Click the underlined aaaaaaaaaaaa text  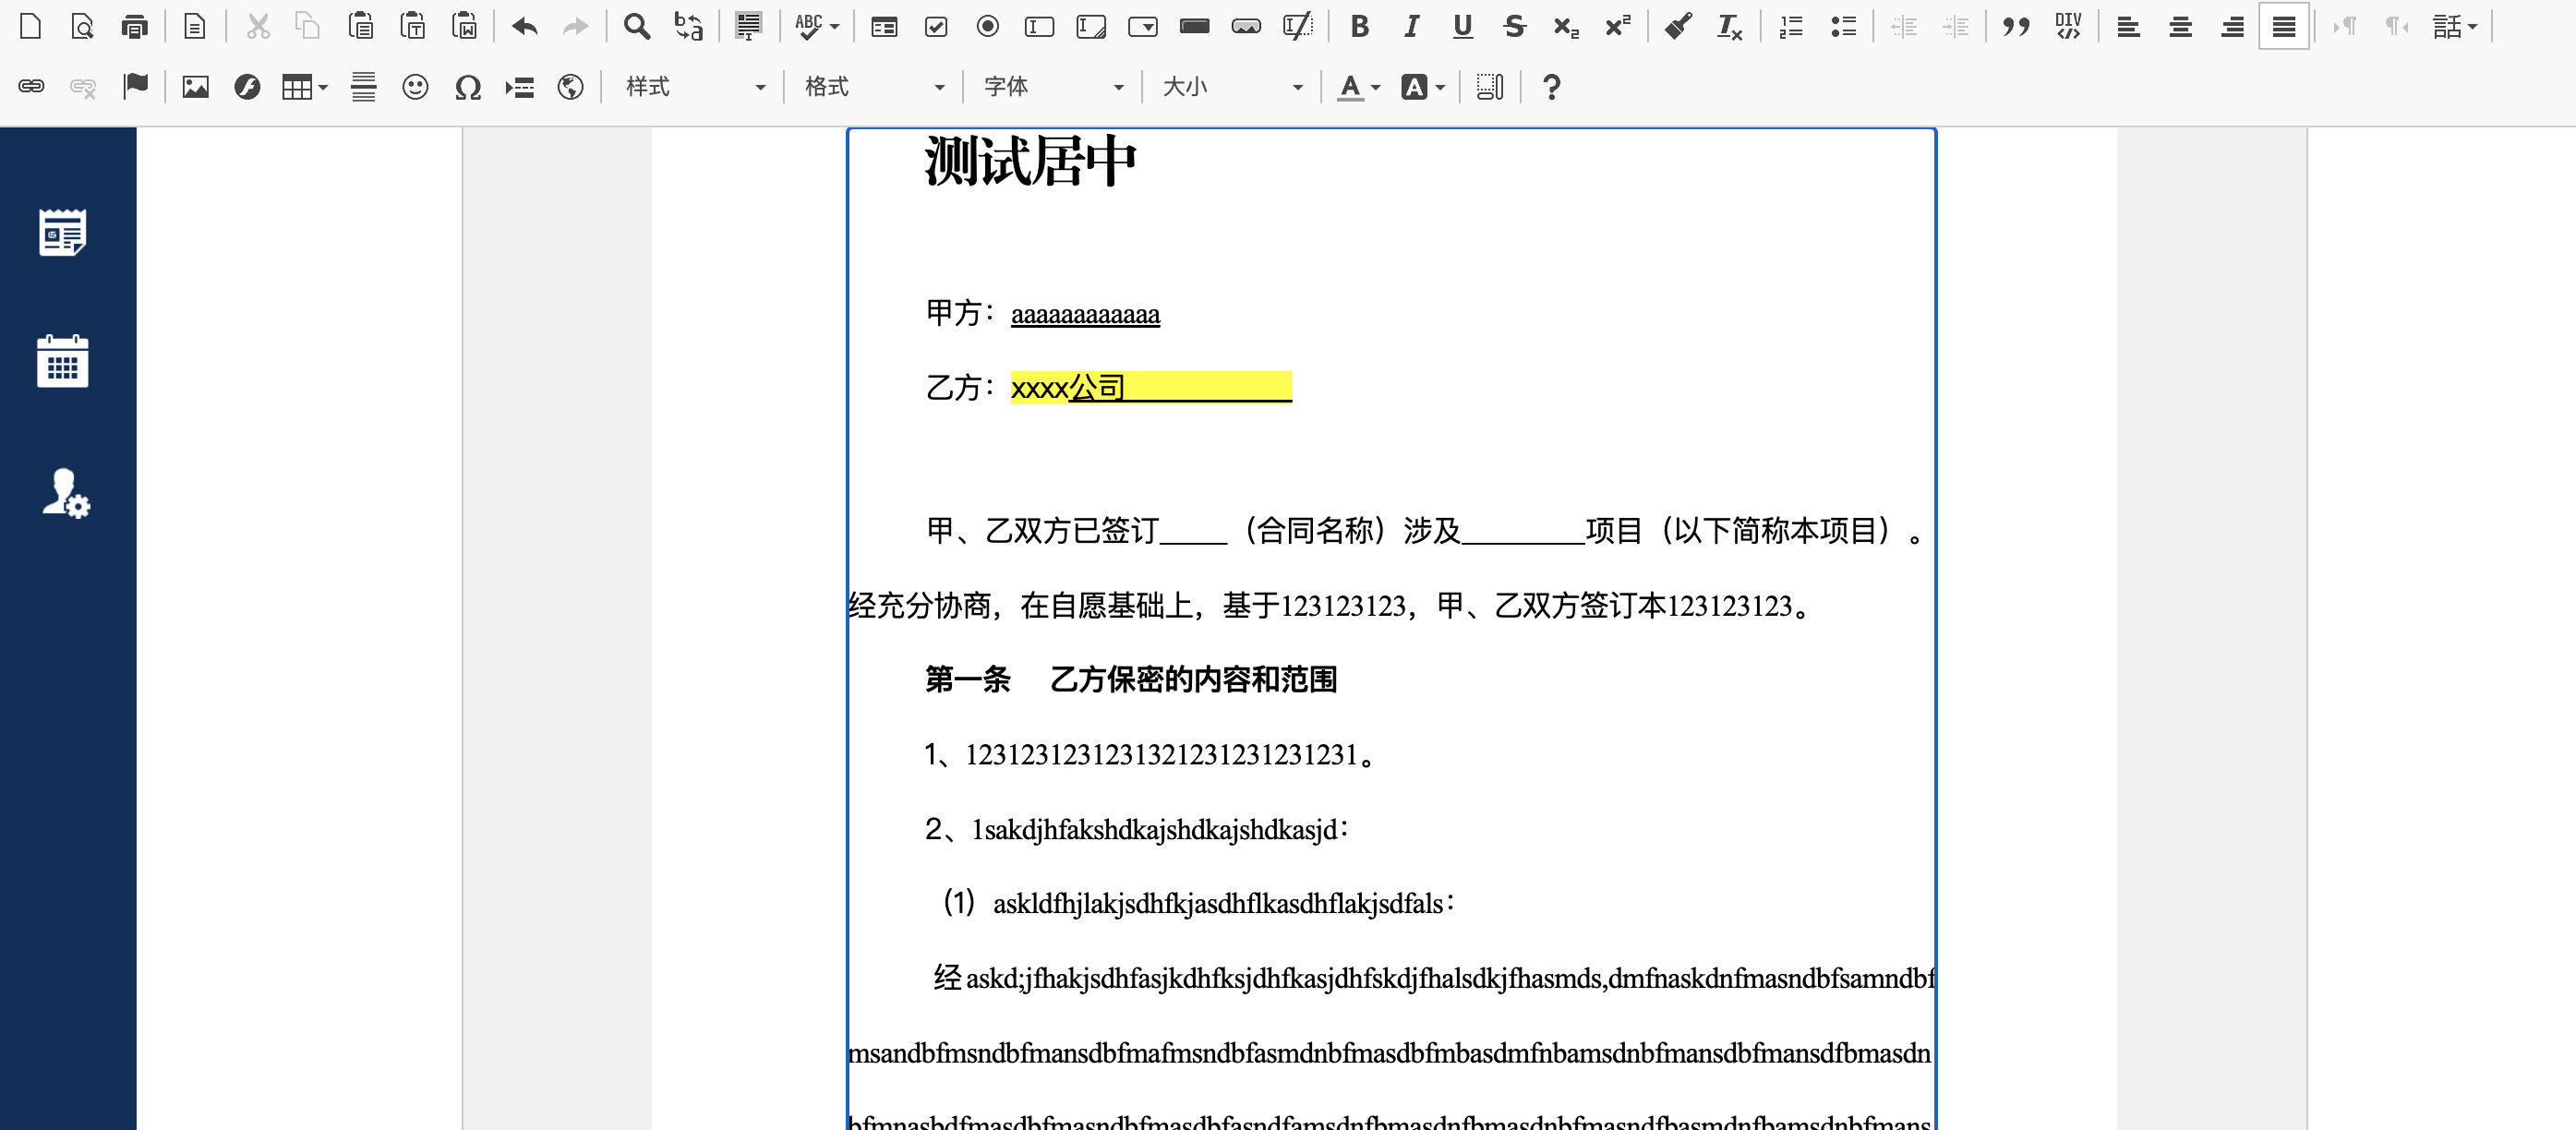(x=1085, y=315)
